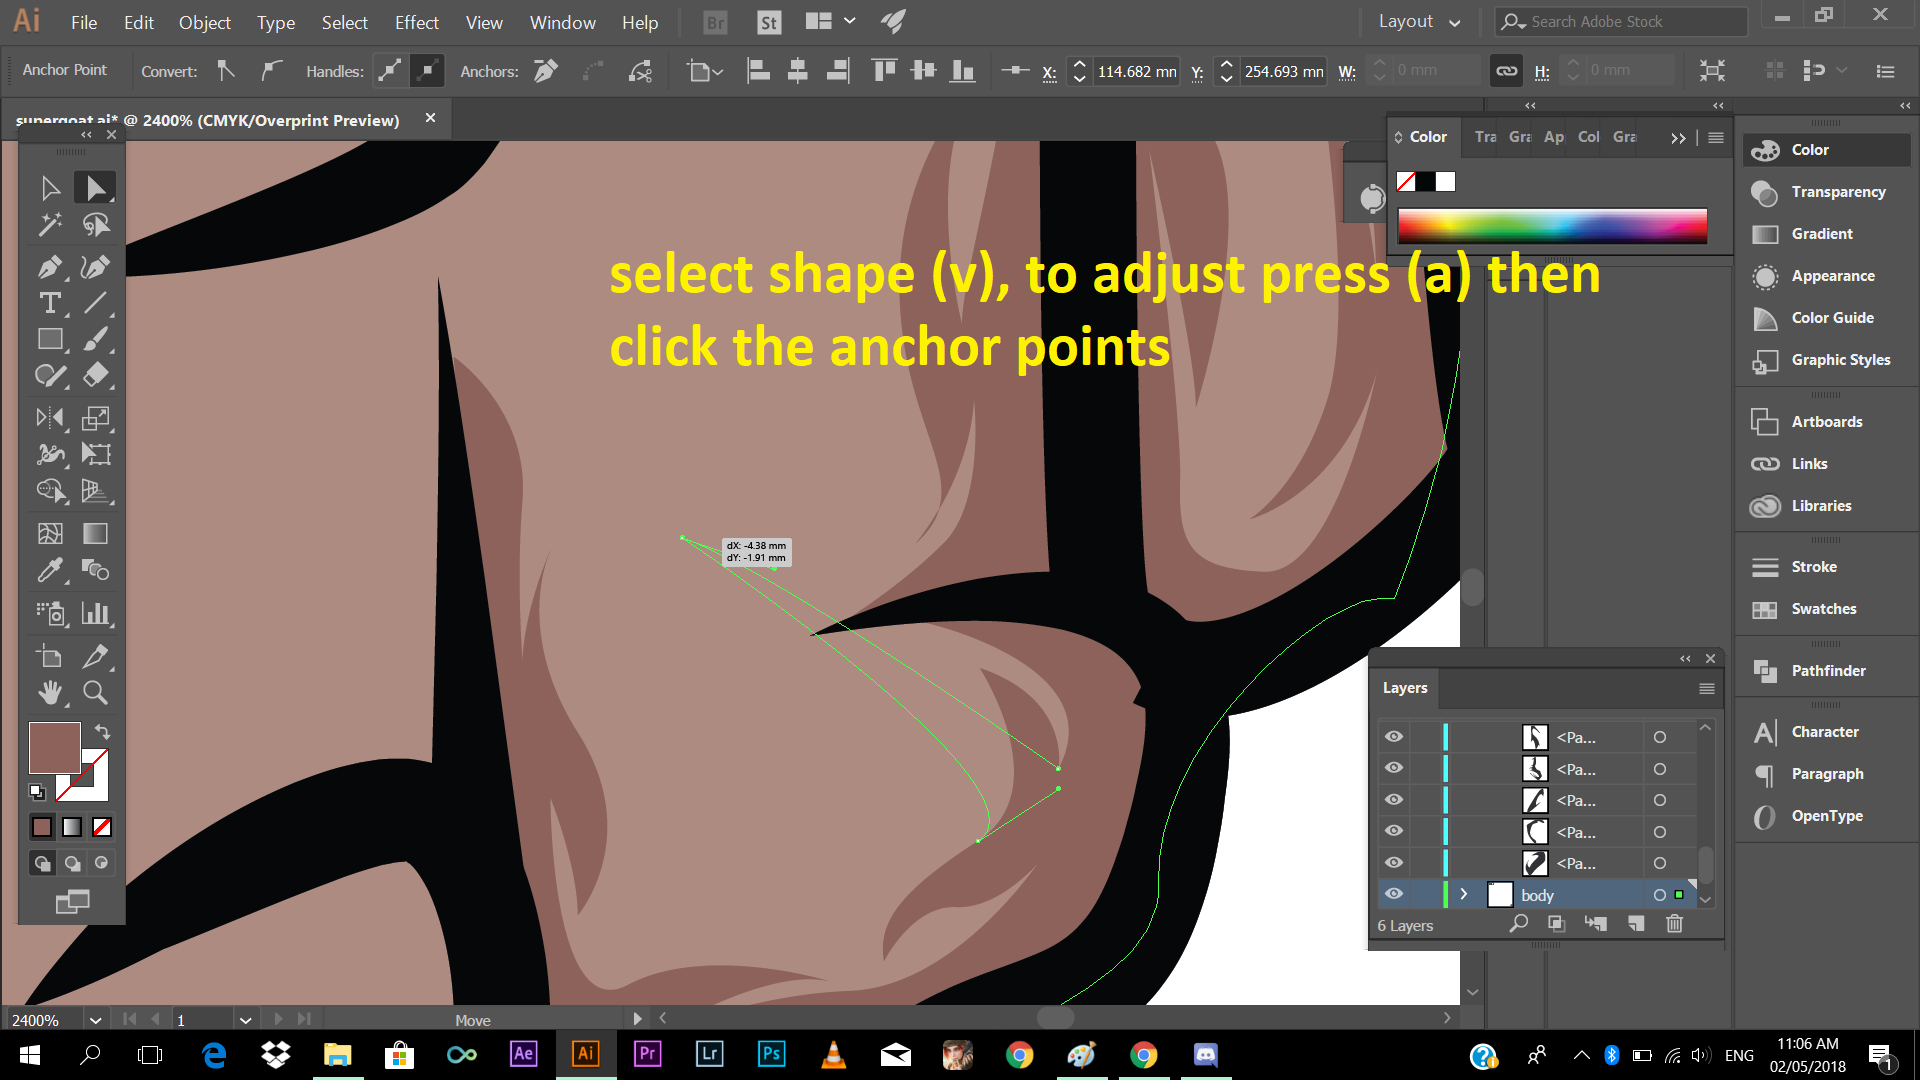Open the Layout workspace dropdown
The height and width of the screenshot is (1080, 1920).
pos(1419,22)
